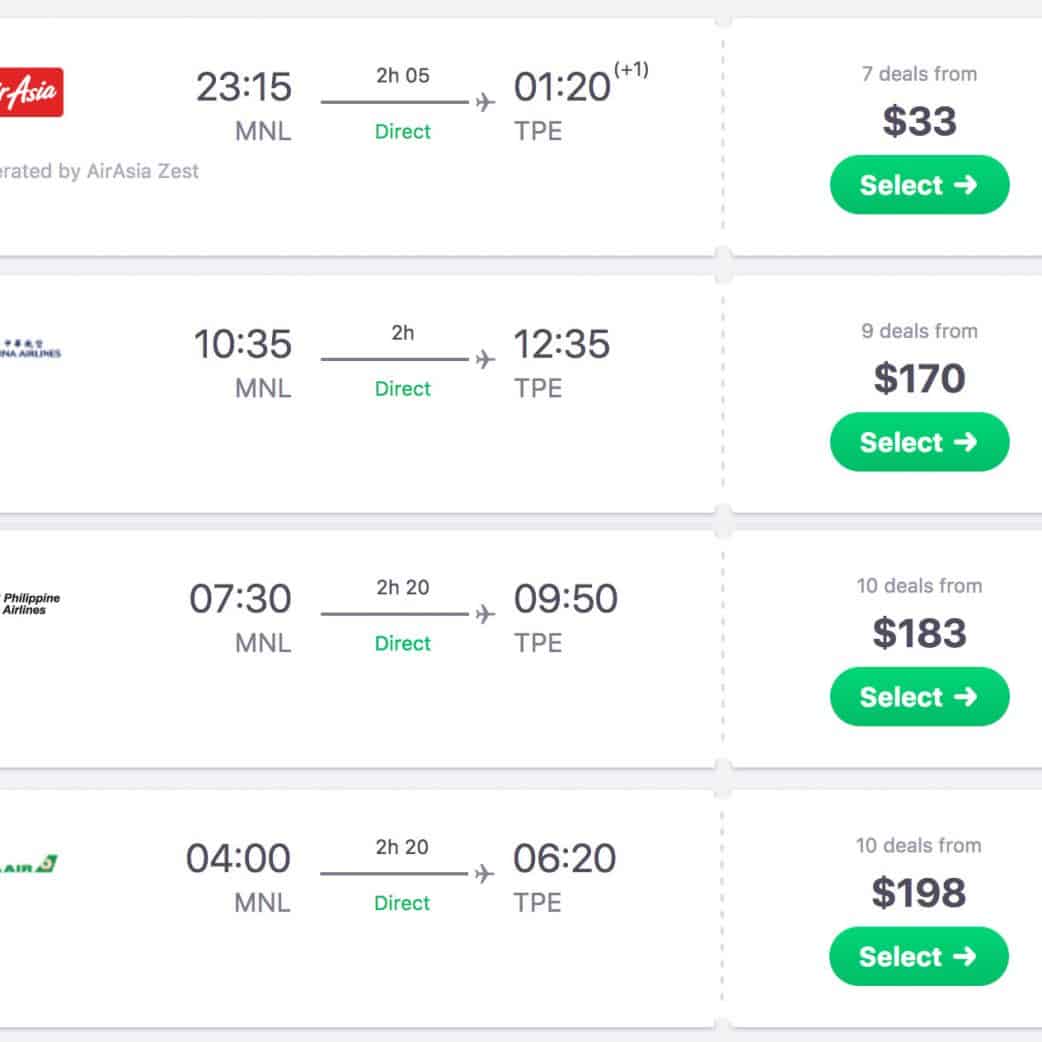This screenshot has height=1042, width=1042.
Task: Click plane icon on the 2h 05 flight
Action: pyautogui.click(x=485, y=102)
